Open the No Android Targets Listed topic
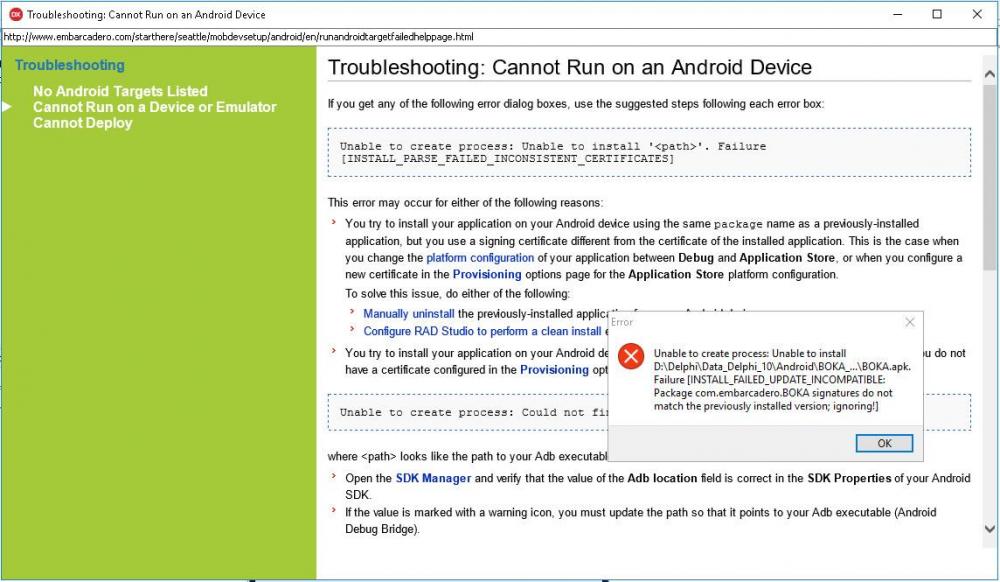 121,91
